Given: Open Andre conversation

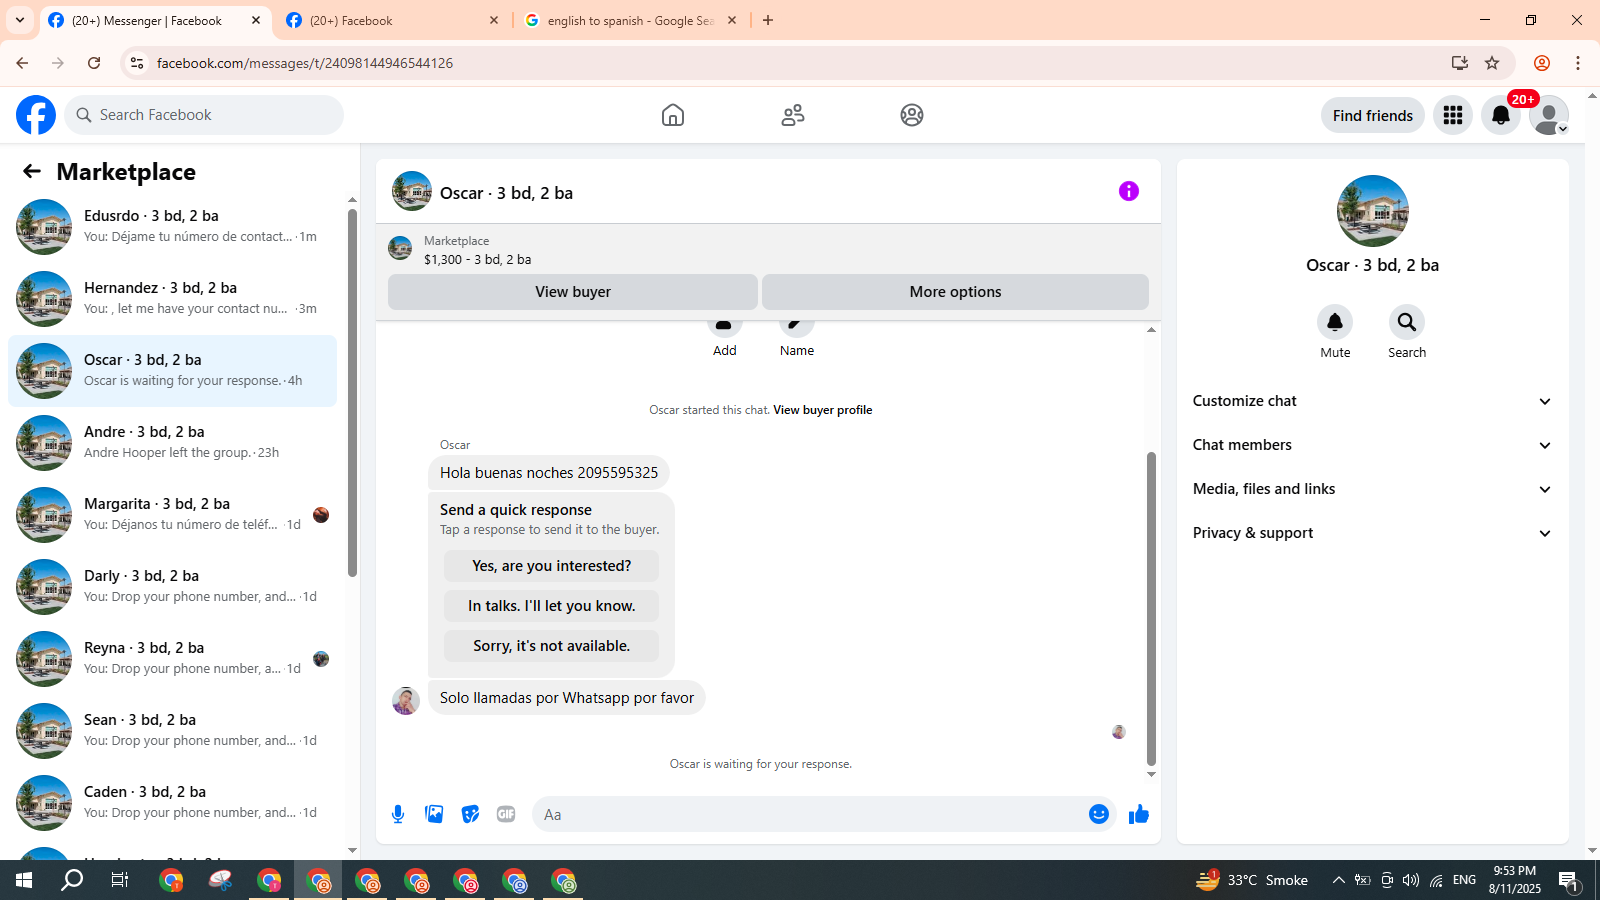Looking at the screenshot, I should click(172, 443).
